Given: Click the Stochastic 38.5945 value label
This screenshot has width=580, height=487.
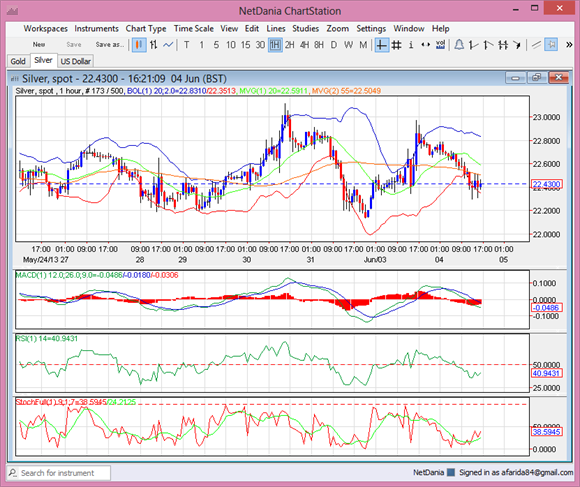Looking at the screenshot, I should coord(546,432).
